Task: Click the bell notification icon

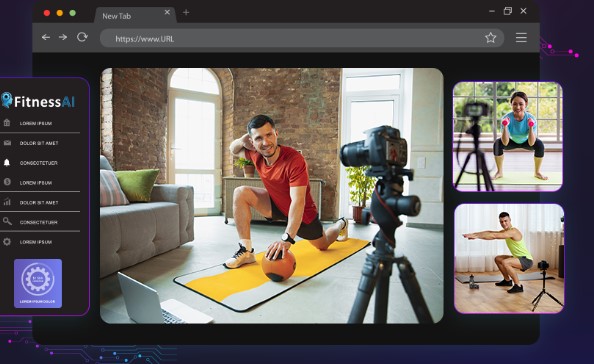Action: tap(6, 162)
